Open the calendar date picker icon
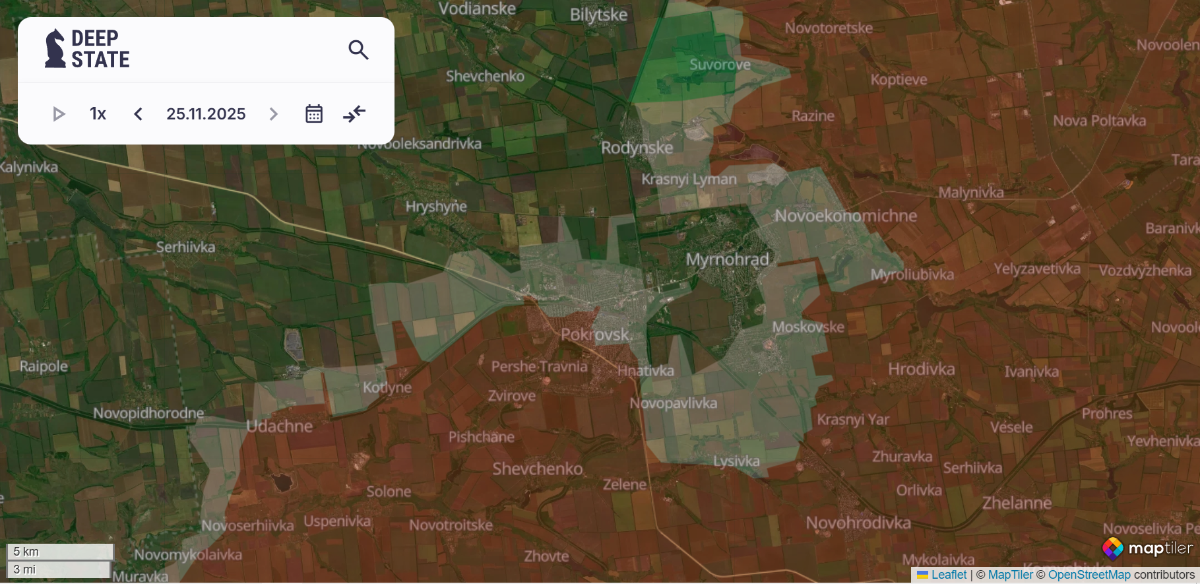Viewport: 1200px width, 584px height. pos(314,114)
